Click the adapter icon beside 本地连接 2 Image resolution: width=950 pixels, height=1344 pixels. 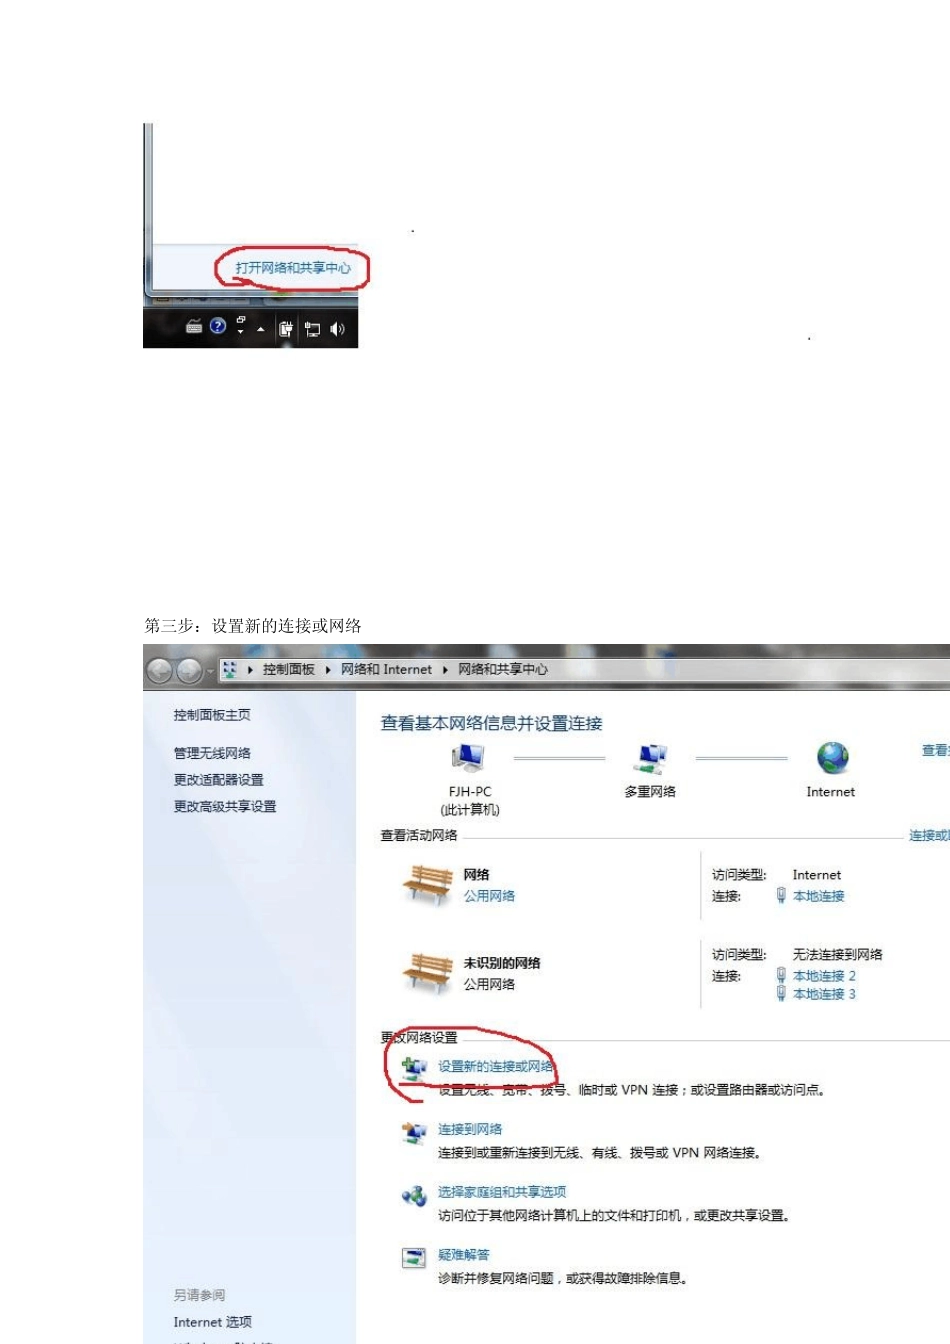[781, 975]
